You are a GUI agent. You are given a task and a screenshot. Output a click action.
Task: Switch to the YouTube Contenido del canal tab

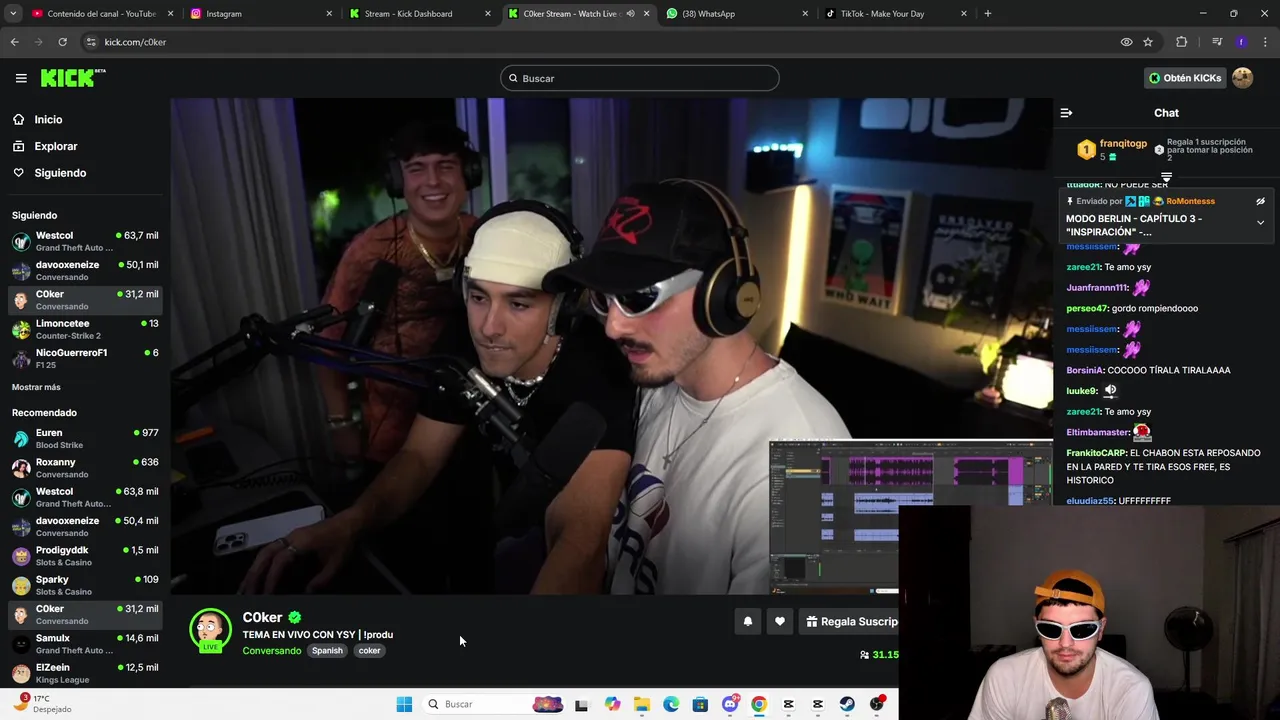[100, 14]
